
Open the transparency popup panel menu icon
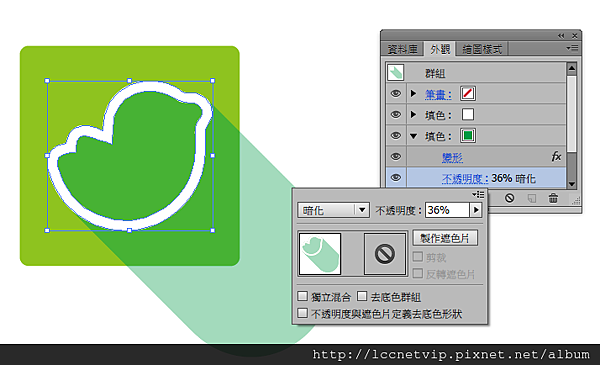tap(478, 195)
